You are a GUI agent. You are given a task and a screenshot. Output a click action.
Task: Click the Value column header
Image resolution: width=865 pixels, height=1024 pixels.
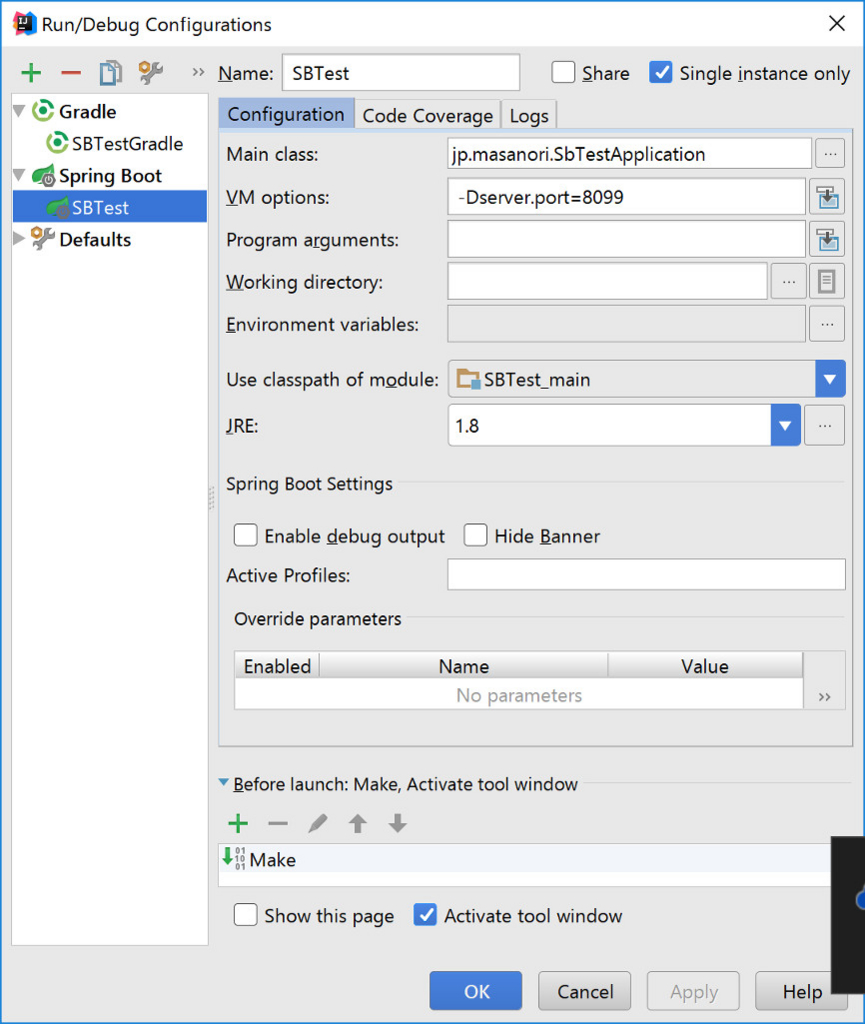coord(705,666)
